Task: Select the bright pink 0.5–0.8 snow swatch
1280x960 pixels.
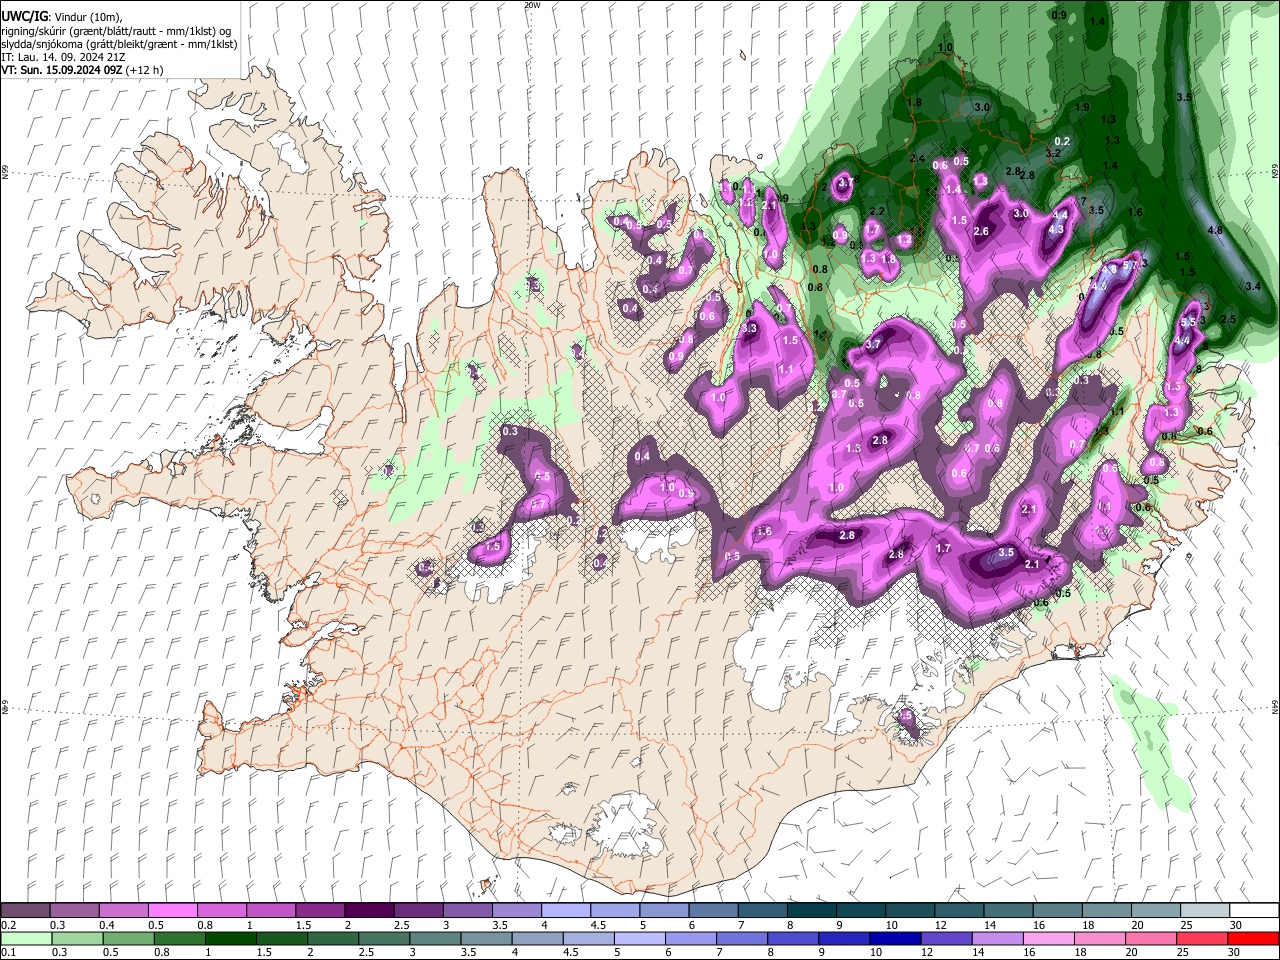Action: pos(173,911)
